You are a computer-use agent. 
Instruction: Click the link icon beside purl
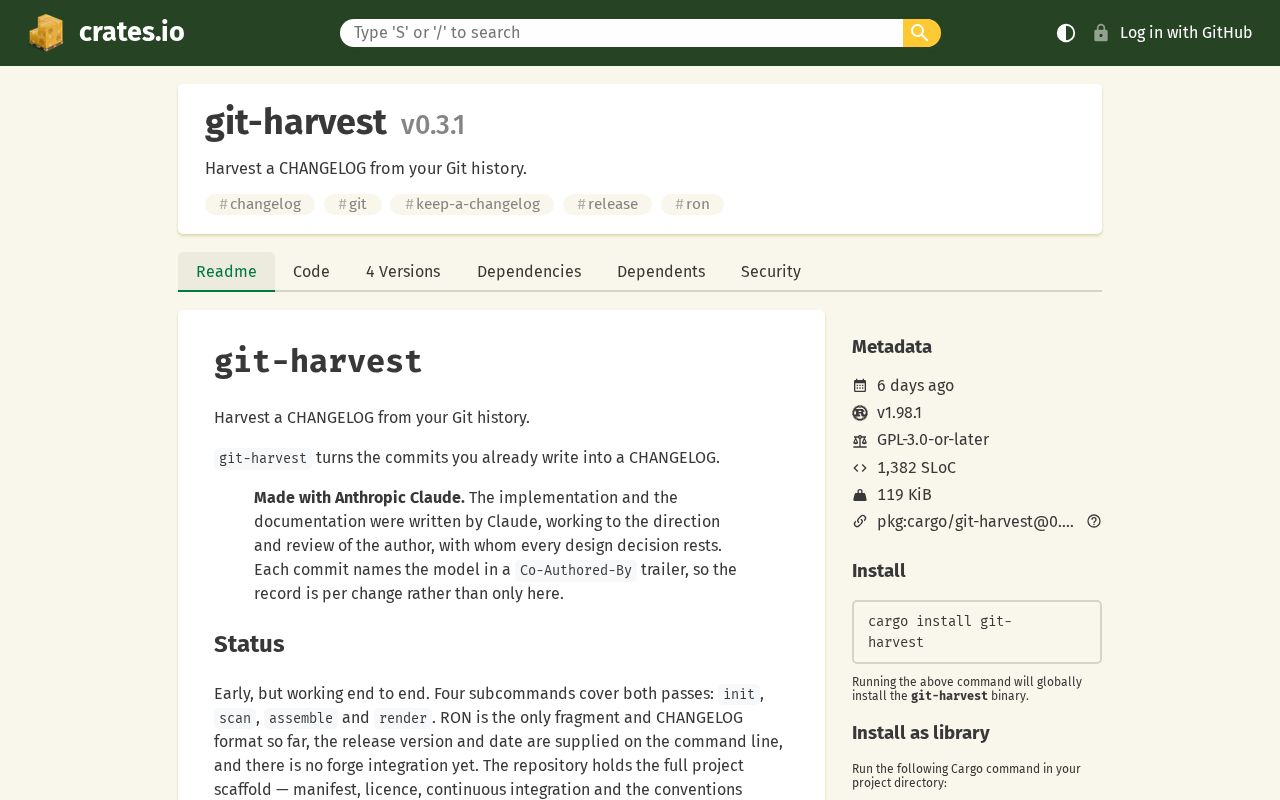tap(860, 522)
